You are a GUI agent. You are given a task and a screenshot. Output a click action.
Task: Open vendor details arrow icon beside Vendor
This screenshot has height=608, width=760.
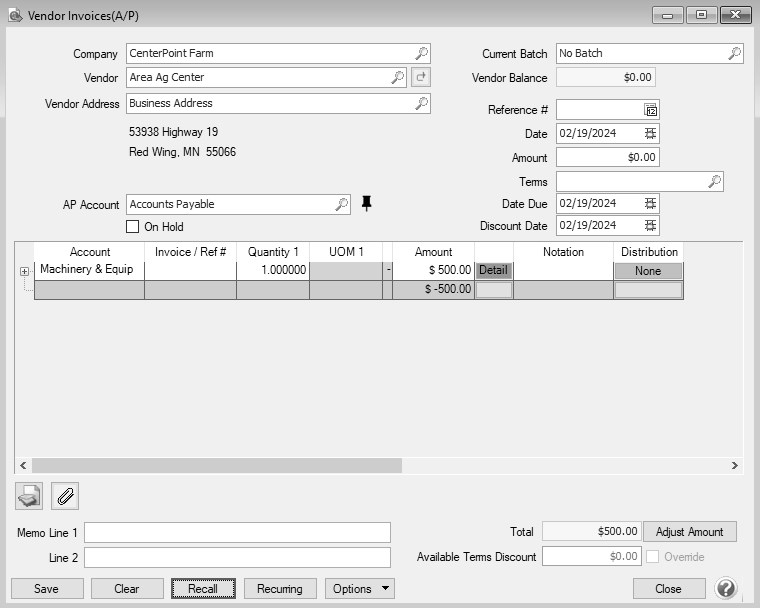pyautogui.click(x=421, y=77)
